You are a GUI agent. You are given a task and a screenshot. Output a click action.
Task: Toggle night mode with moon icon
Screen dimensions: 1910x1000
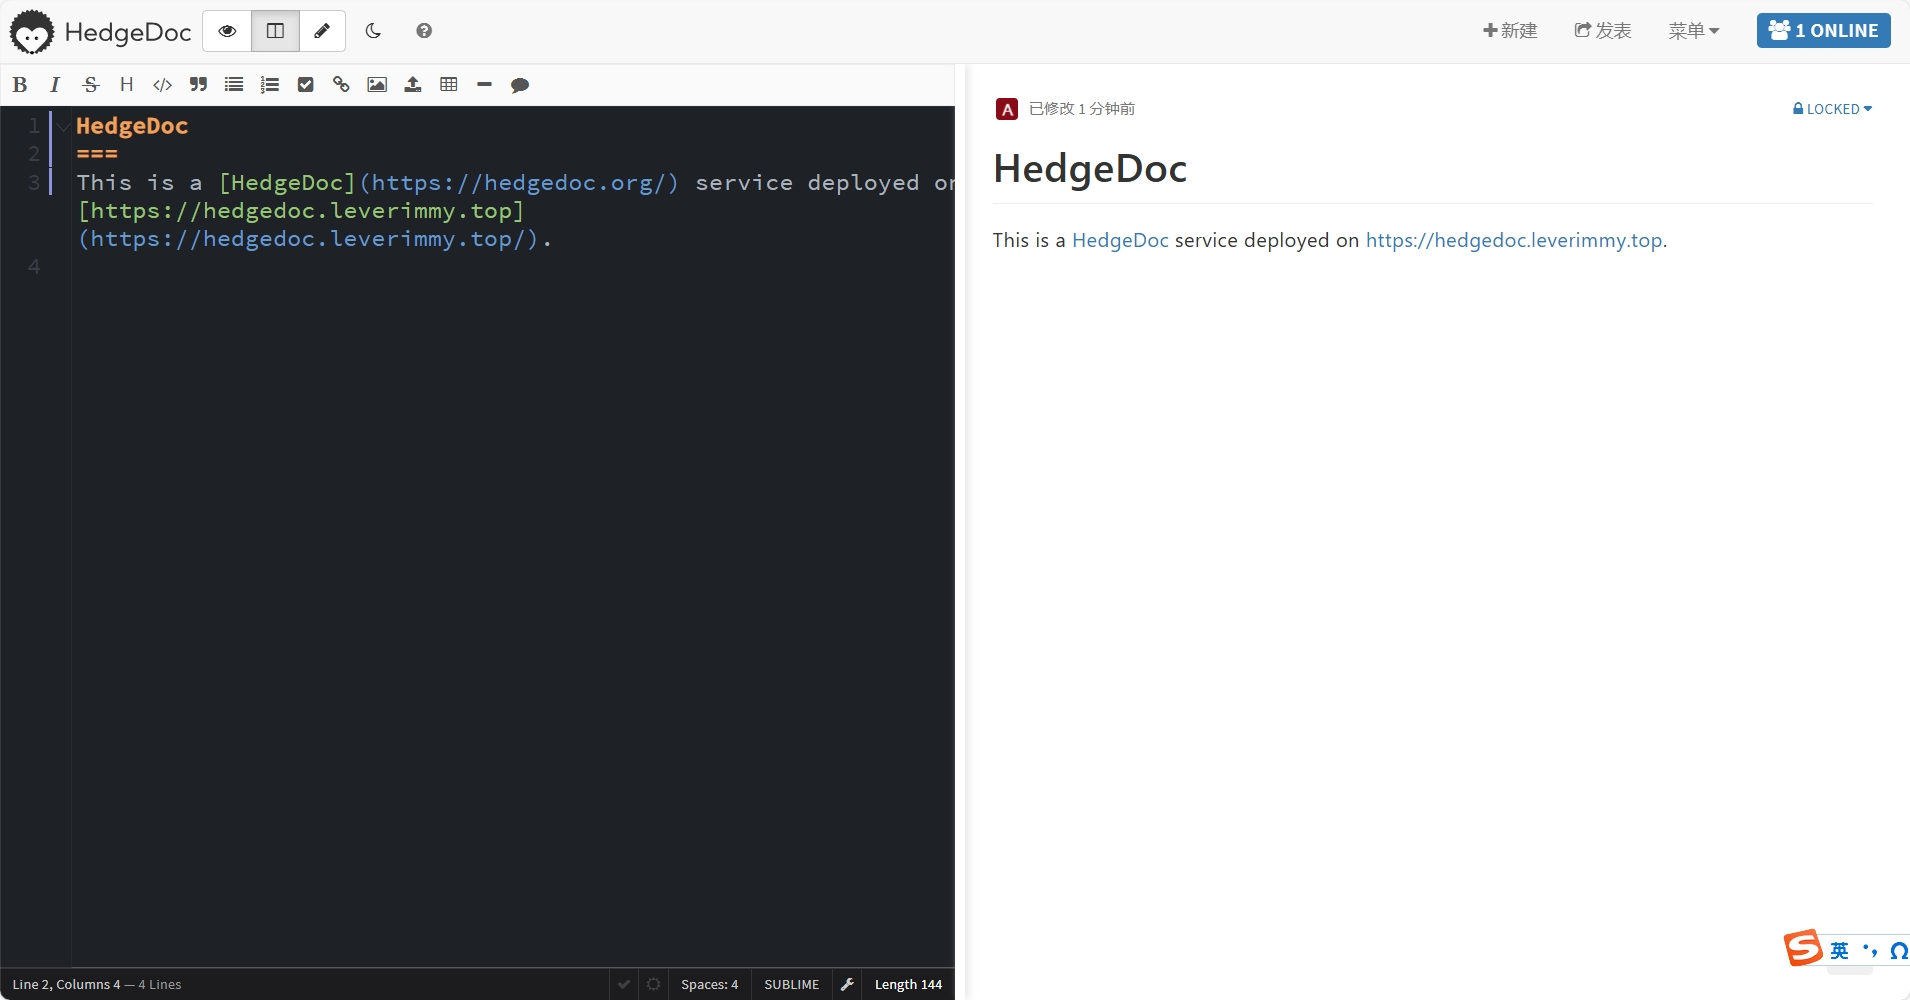pyautogui.click(x=373, y=31)
